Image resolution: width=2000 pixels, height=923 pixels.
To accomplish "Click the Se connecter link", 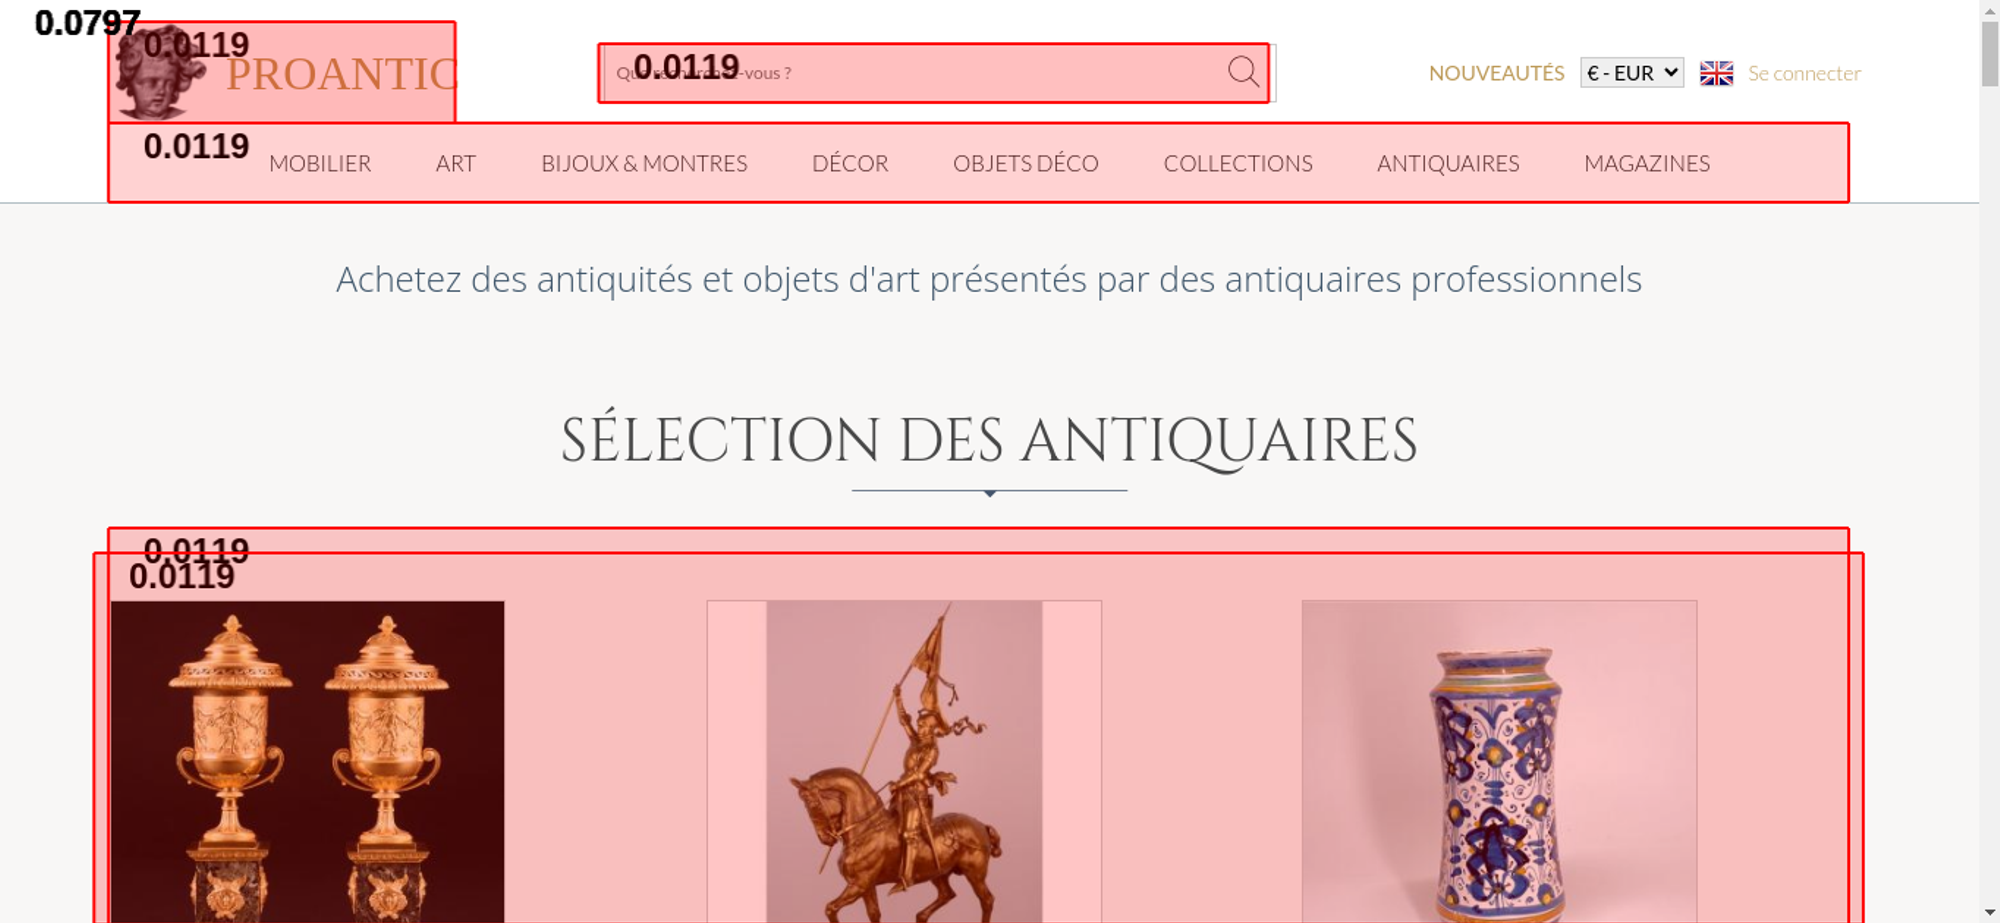I will [1804, 73].
